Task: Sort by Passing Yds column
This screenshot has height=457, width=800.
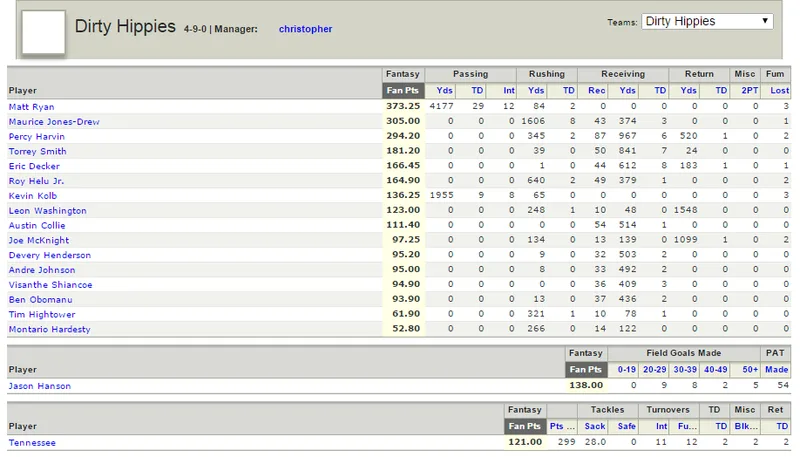Action: [444, 90]
